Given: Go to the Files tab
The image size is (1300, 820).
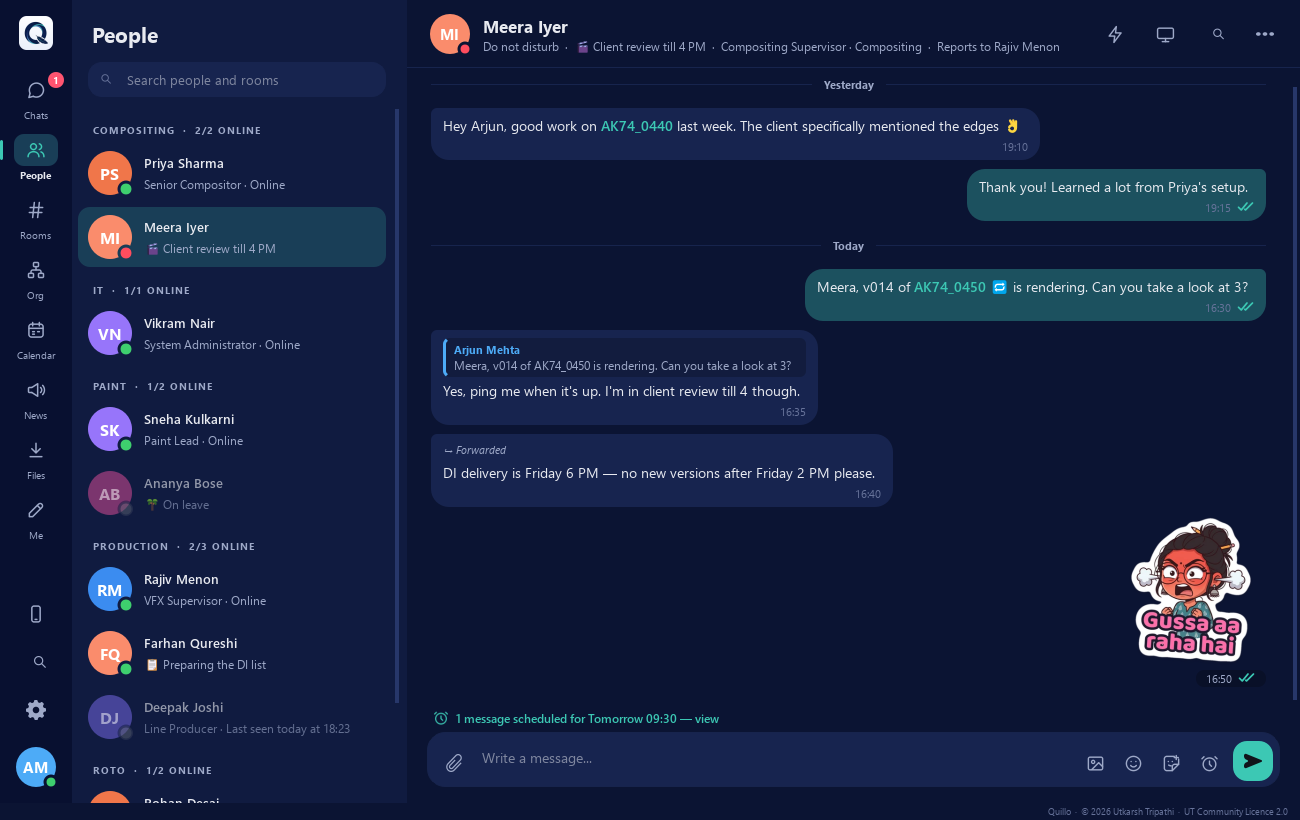Looking at the screenshot, I should tap(36, 458).
